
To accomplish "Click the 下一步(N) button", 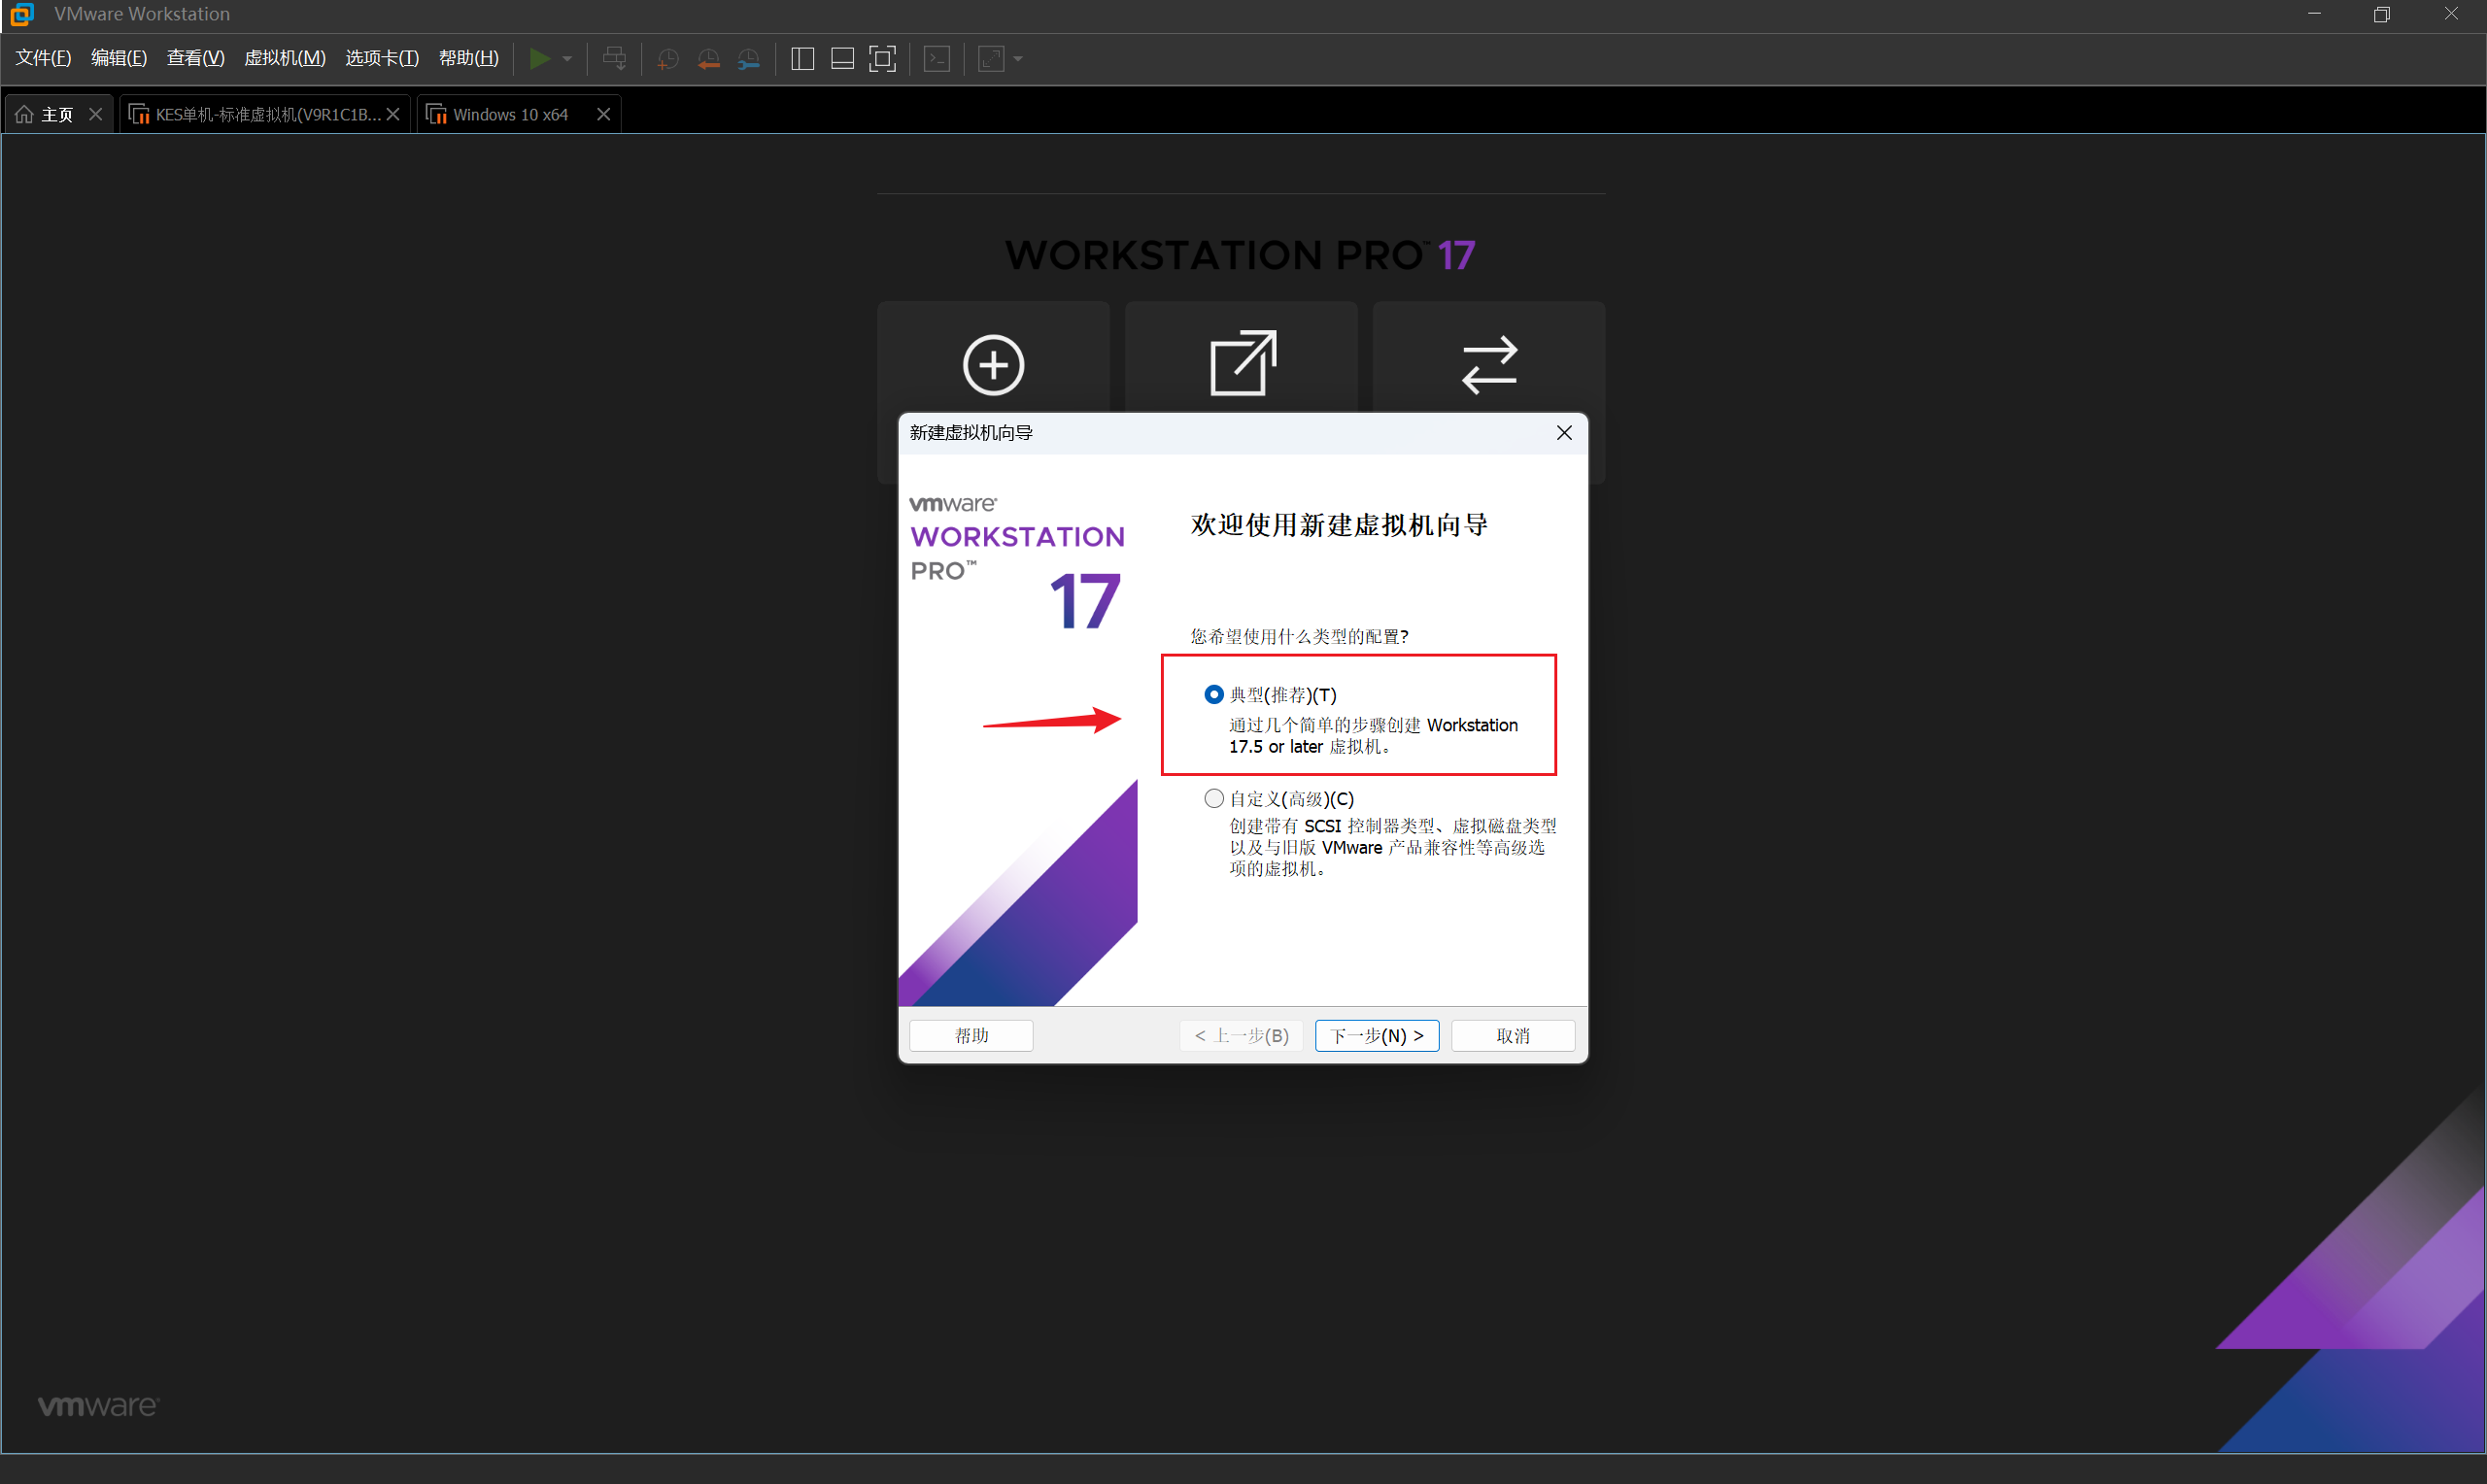I will tap(1376, 1035).
